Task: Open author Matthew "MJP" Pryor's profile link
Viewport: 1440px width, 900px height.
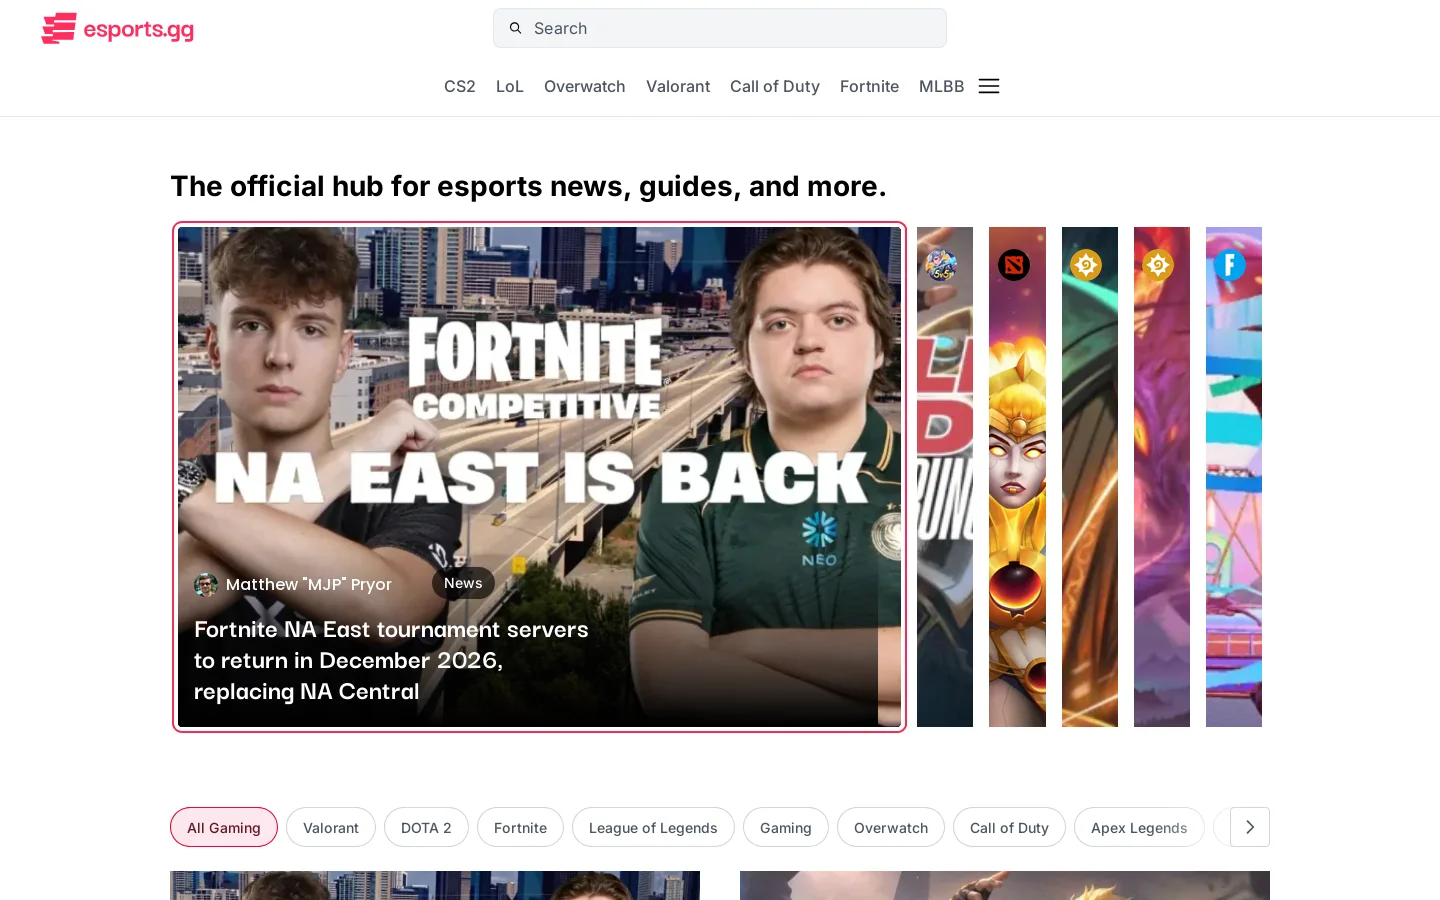Action: pyautogui.click(x=309, y=585)
